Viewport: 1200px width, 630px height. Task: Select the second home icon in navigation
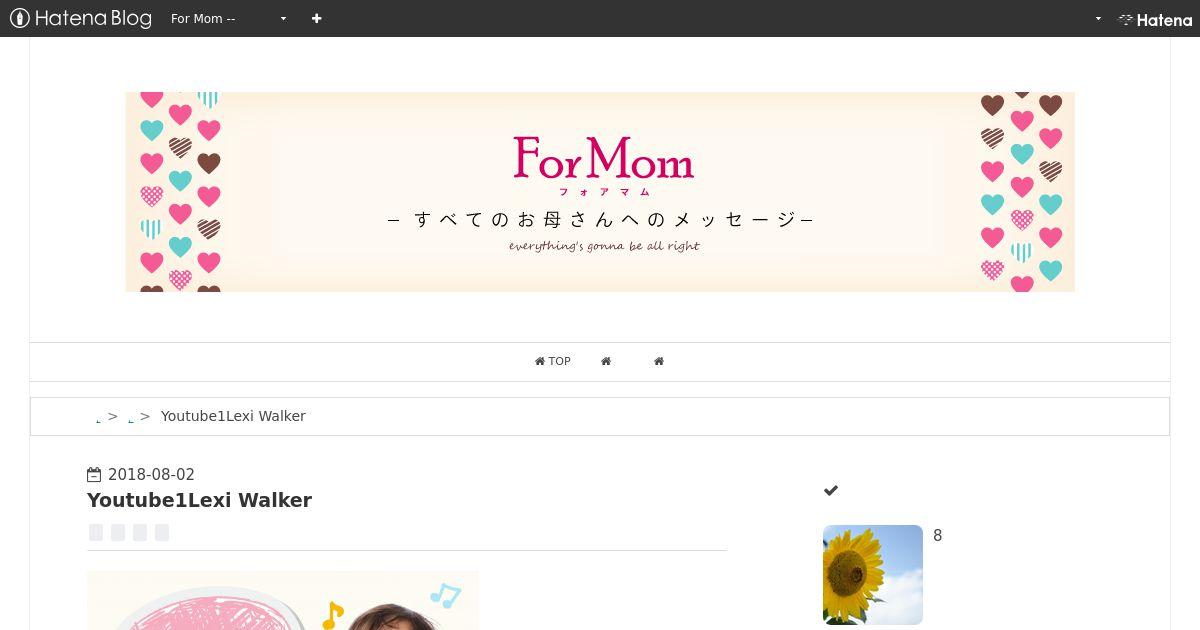coord(606,361)
